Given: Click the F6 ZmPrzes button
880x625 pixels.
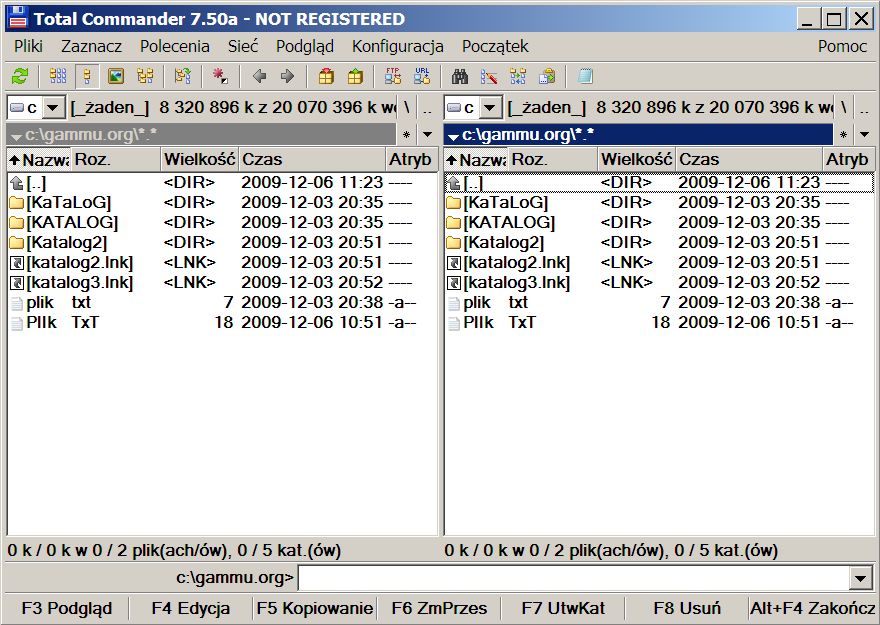Looking at the screenshot, I should coord(439,608).
